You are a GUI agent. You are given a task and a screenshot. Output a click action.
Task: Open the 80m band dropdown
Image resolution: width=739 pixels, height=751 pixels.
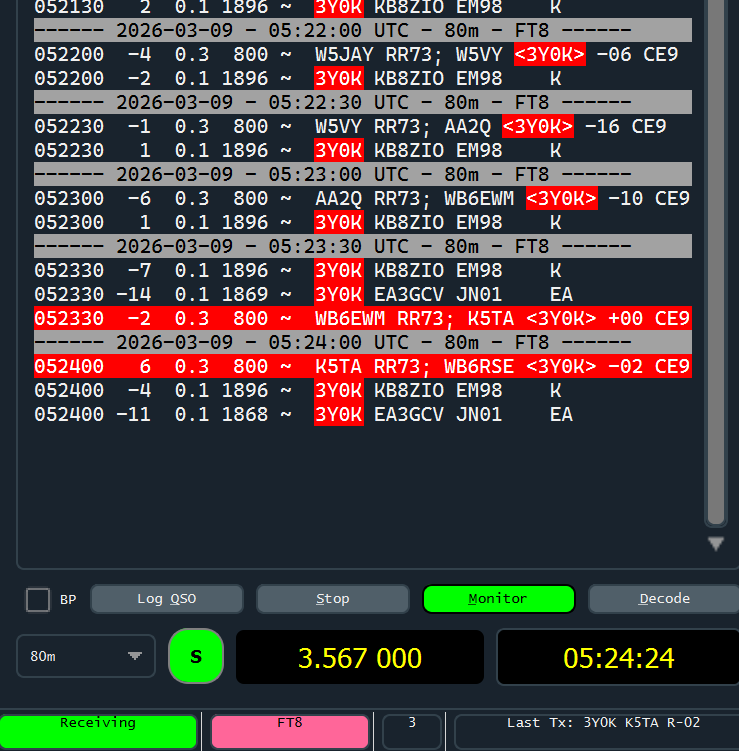[86, 656]
